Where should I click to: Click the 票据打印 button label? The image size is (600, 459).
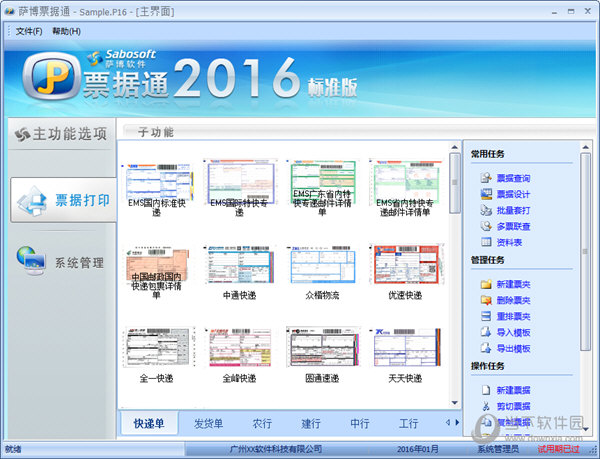click(82, 200)
